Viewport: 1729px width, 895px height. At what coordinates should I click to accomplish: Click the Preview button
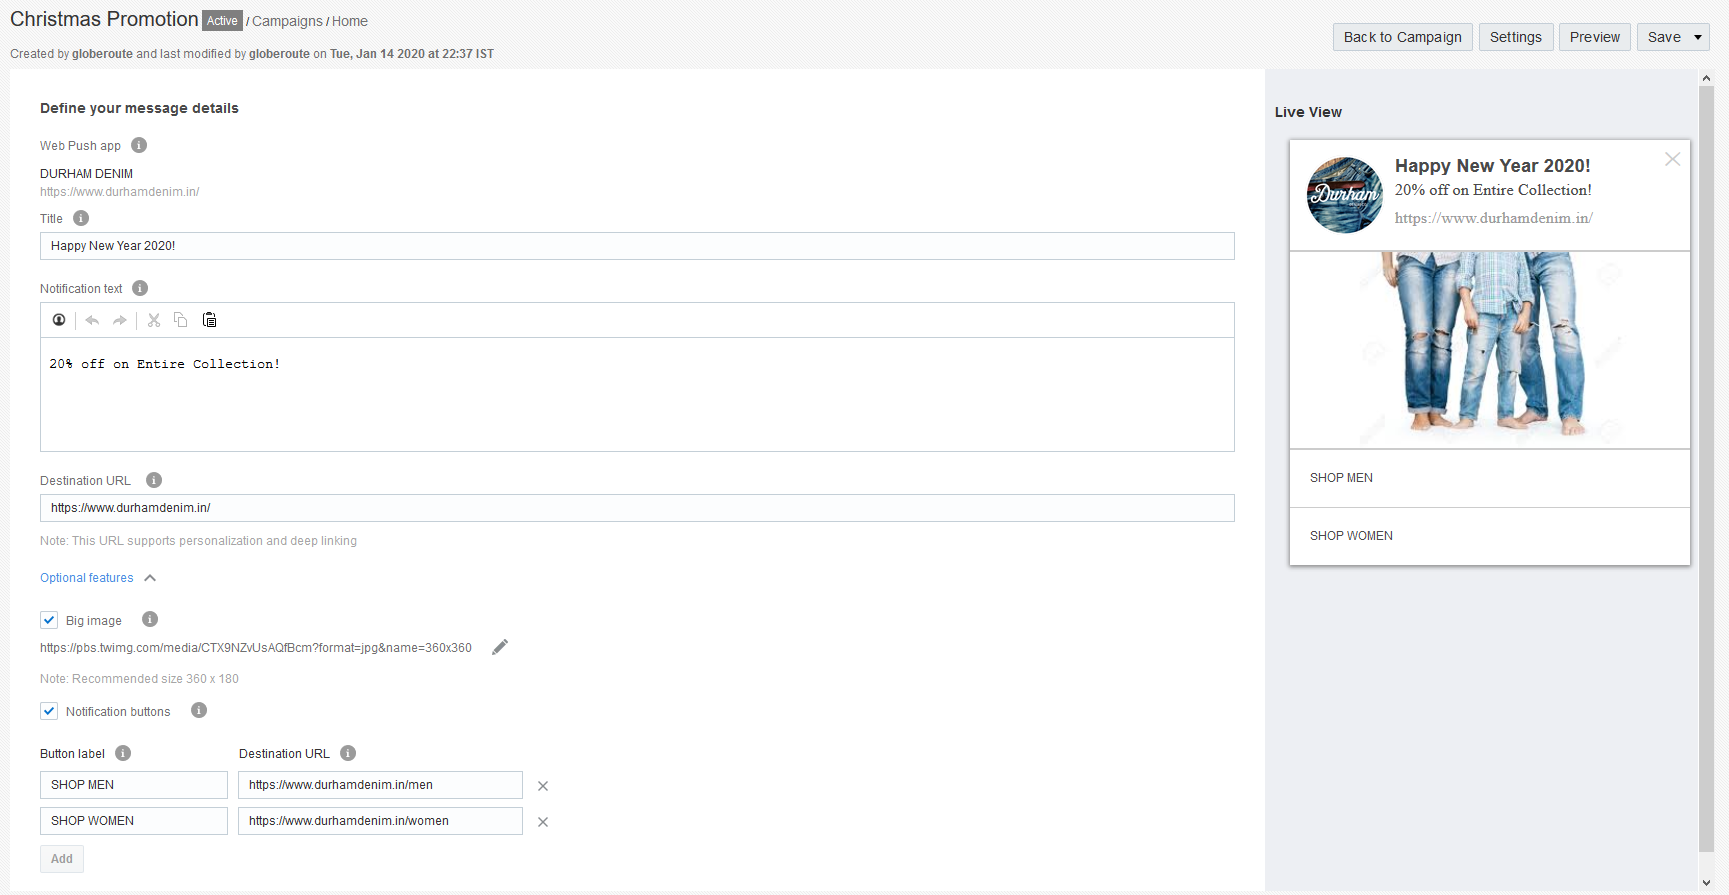click(x=1595, y=37)
